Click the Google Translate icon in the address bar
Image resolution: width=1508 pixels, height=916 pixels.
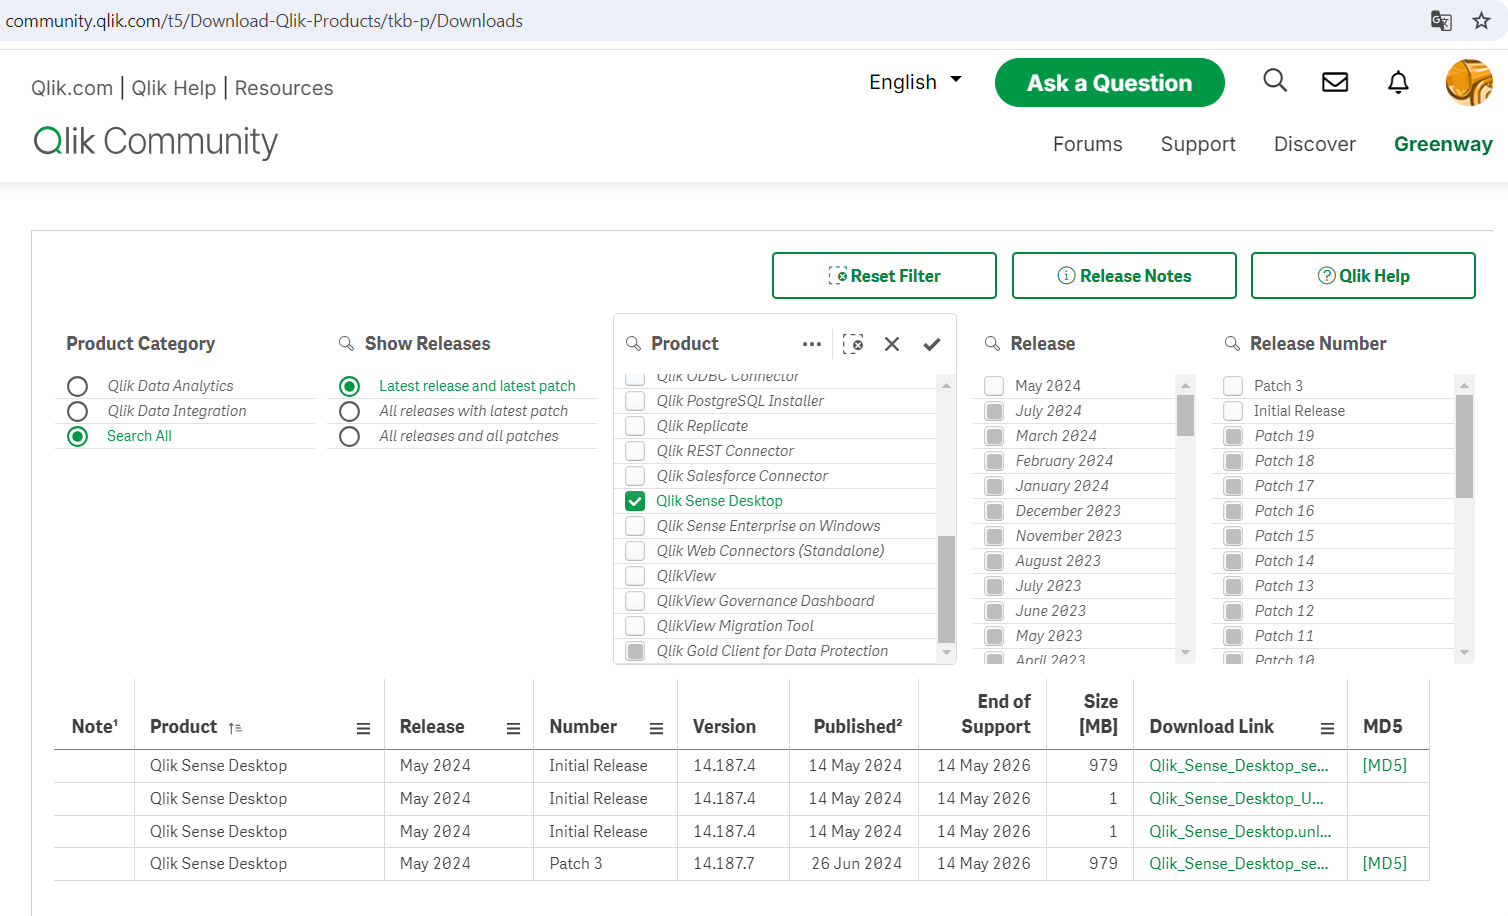(1441, 20)
